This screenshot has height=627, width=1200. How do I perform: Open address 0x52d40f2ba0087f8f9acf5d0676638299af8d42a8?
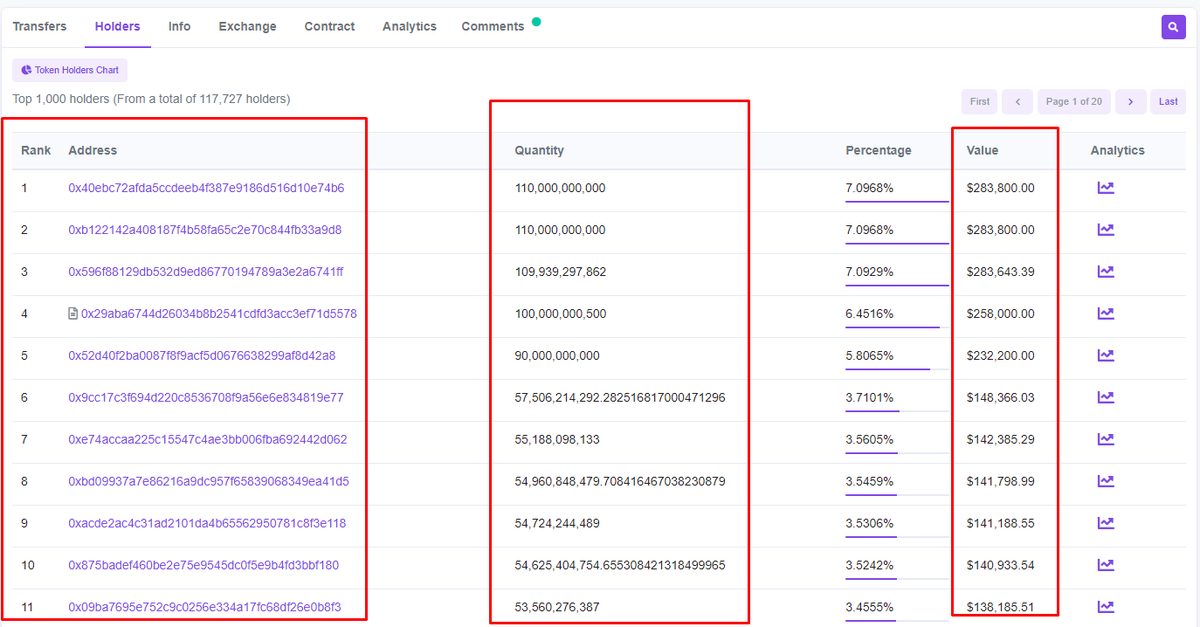pos(202,356)
